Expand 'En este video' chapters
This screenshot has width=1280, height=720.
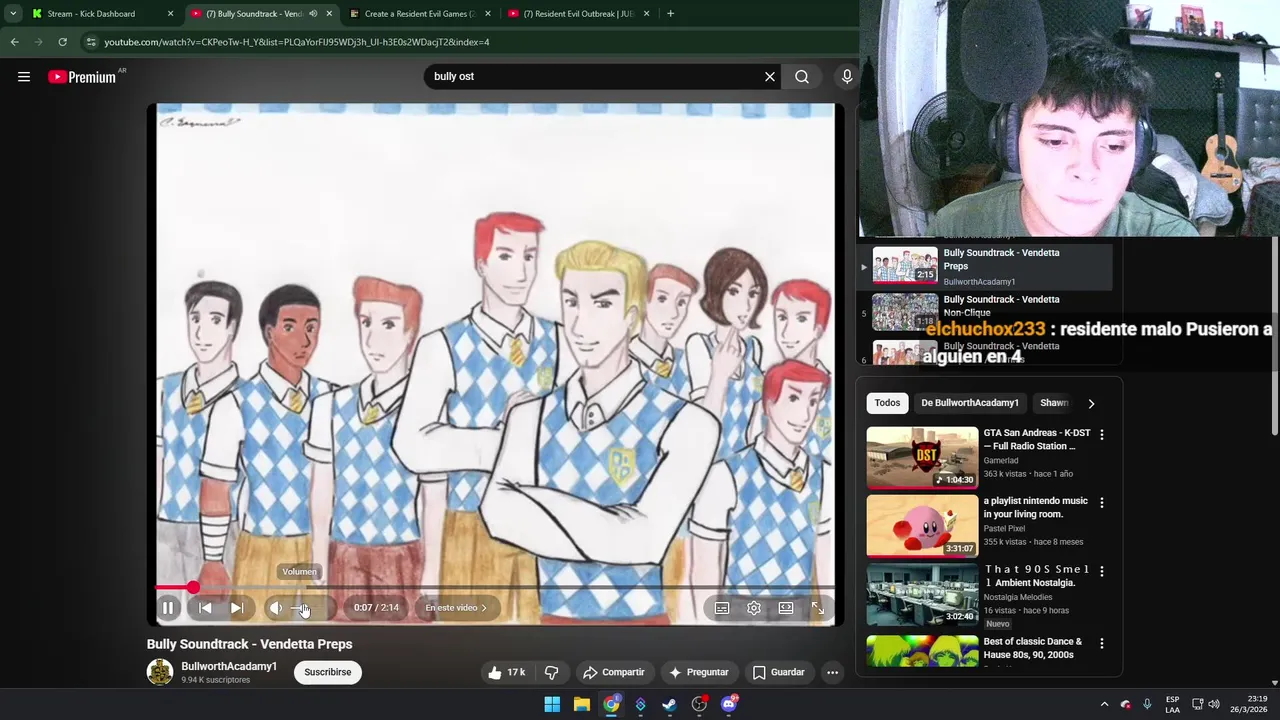tap(456, 608)
